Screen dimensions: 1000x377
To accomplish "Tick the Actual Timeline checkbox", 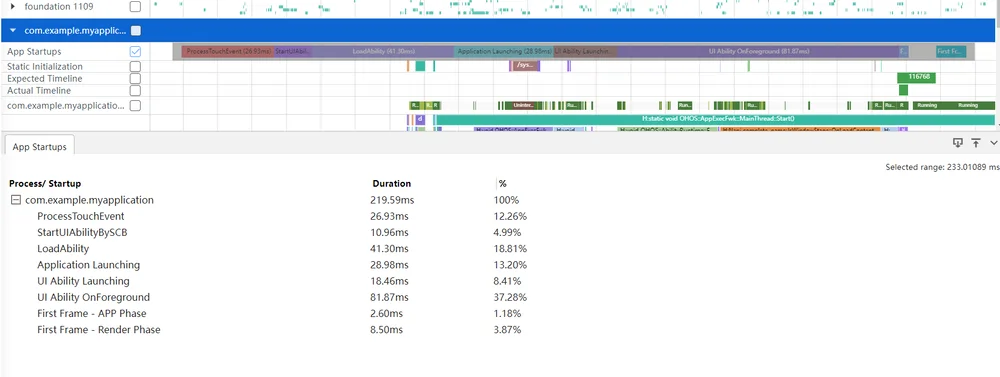I will (x=135, y=91).
